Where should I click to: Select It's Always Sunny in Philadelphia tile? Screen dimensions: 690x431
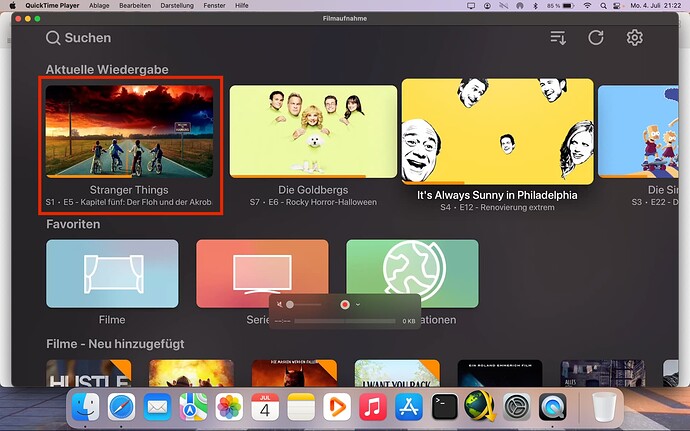(x=498, y=131)
